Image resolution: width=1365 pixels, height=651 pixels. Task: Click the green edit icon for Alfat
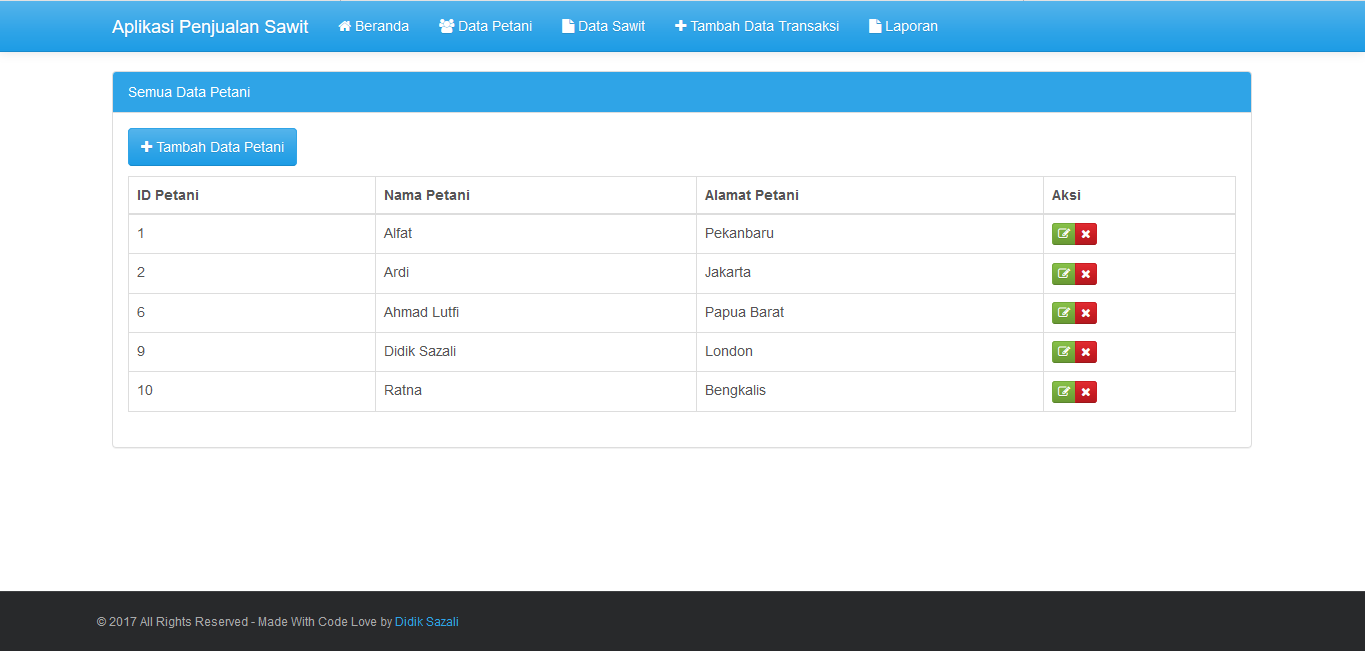pos(1063,233)
